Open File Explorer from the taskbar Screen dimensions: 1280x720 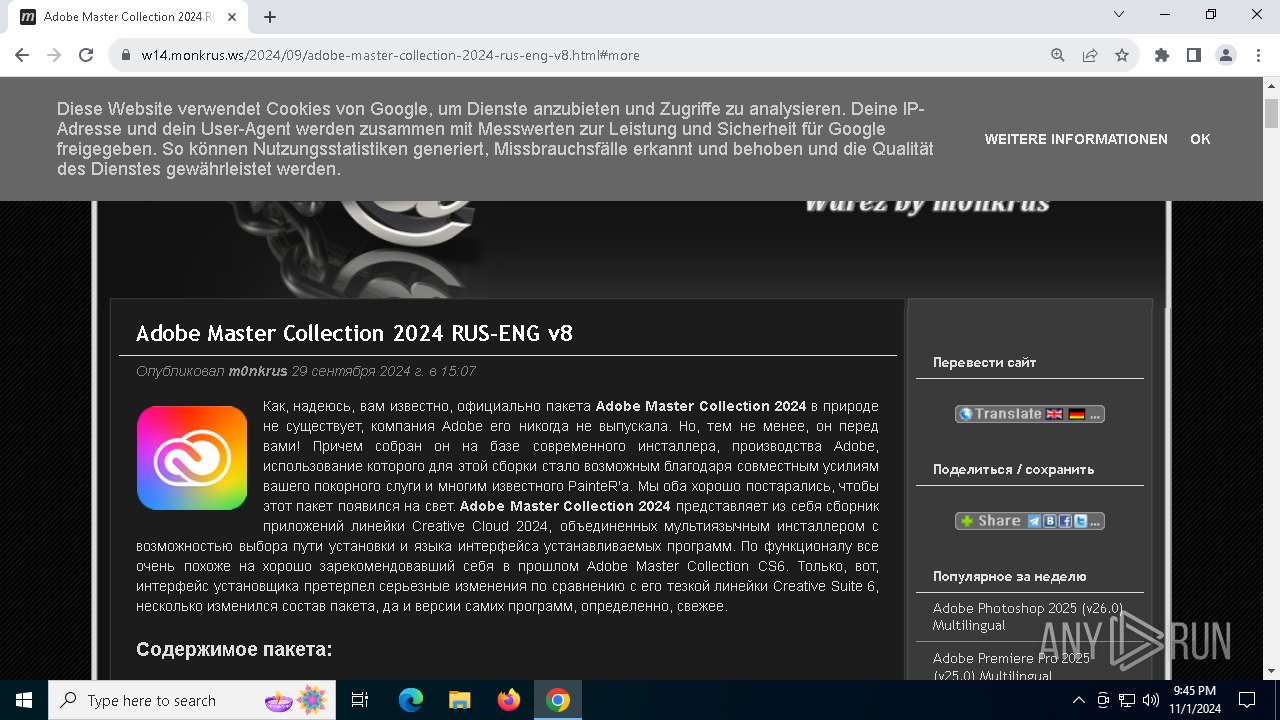(x=460, y=700)
